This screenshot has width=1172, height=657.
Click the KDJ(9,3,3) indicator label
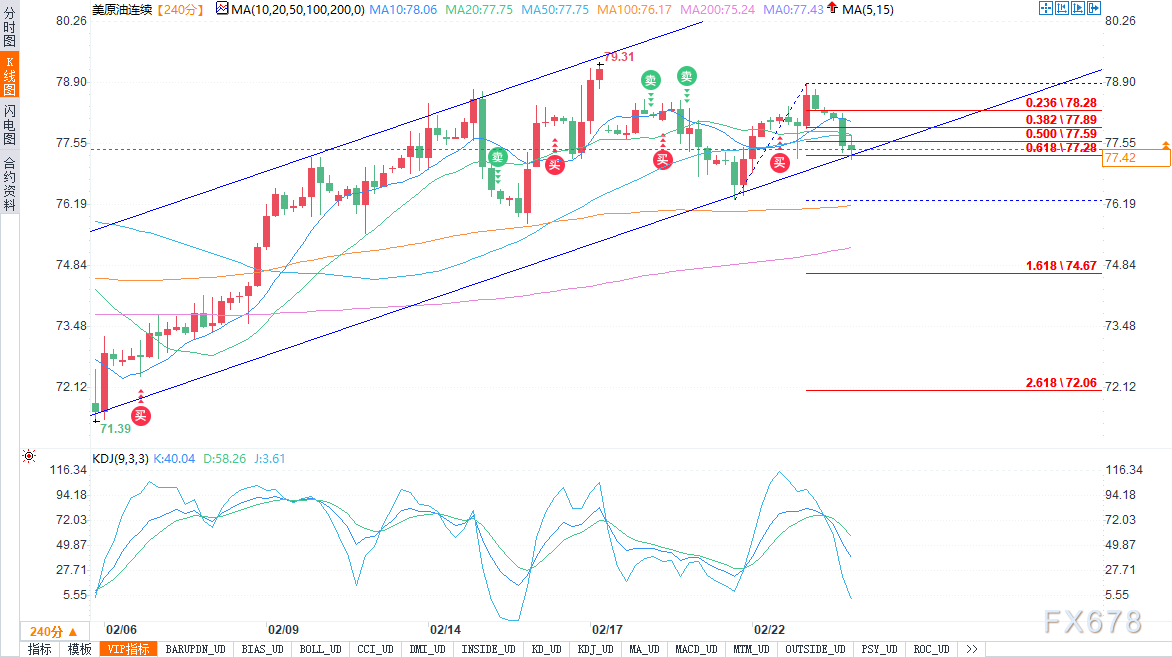point(120,458)
